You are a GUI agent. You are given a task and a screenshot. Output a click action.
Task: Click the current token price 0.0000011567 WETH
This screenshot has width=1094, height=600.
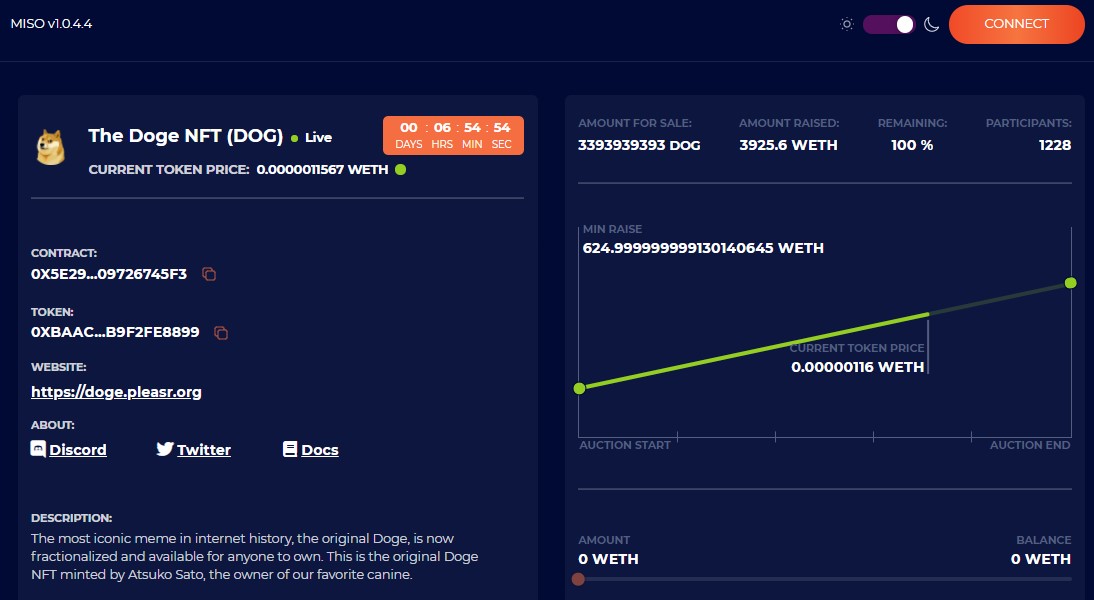(322, 170)
